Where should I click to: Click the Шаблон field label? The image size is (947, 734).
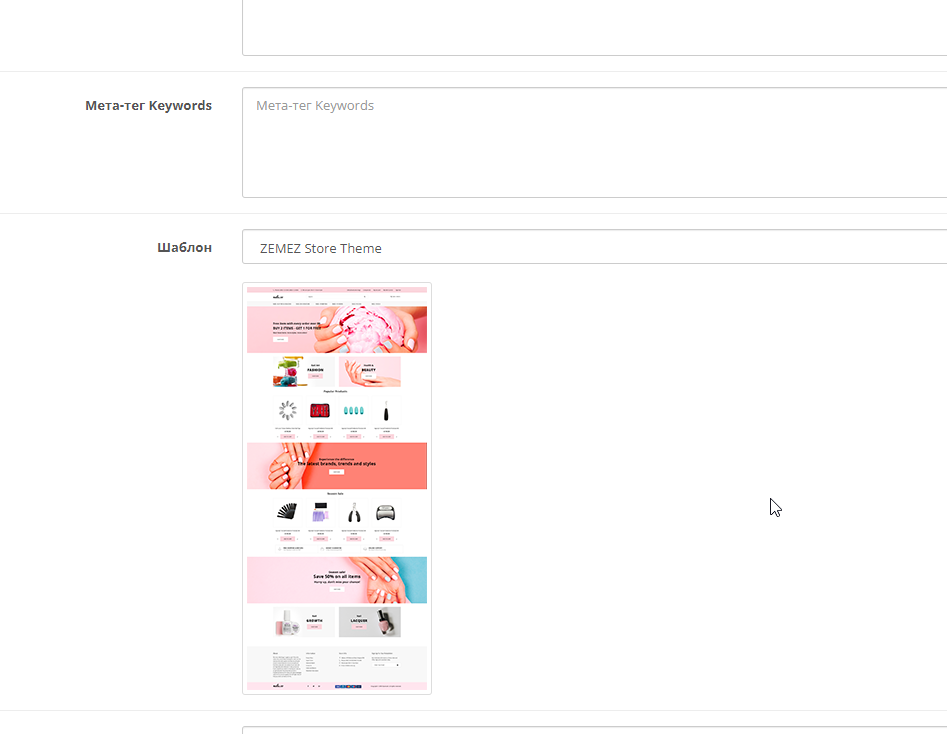pos(184,247)
